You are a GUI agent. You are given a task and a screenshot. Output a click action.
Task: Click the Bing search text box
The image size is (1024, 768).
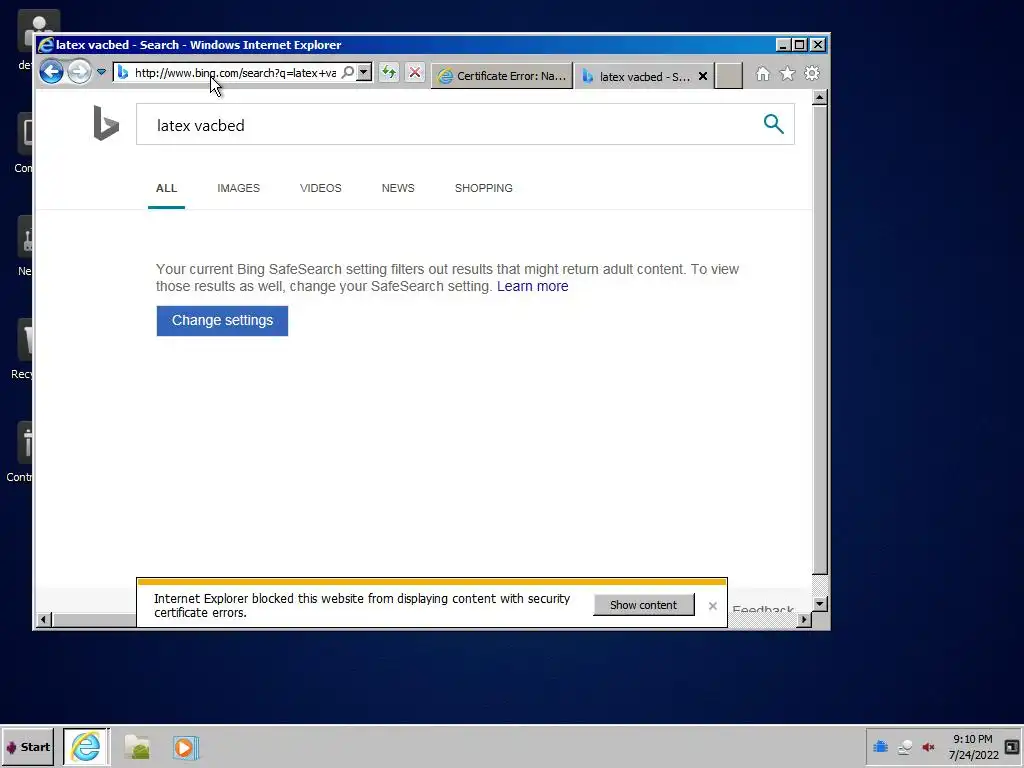pos(451,124)
